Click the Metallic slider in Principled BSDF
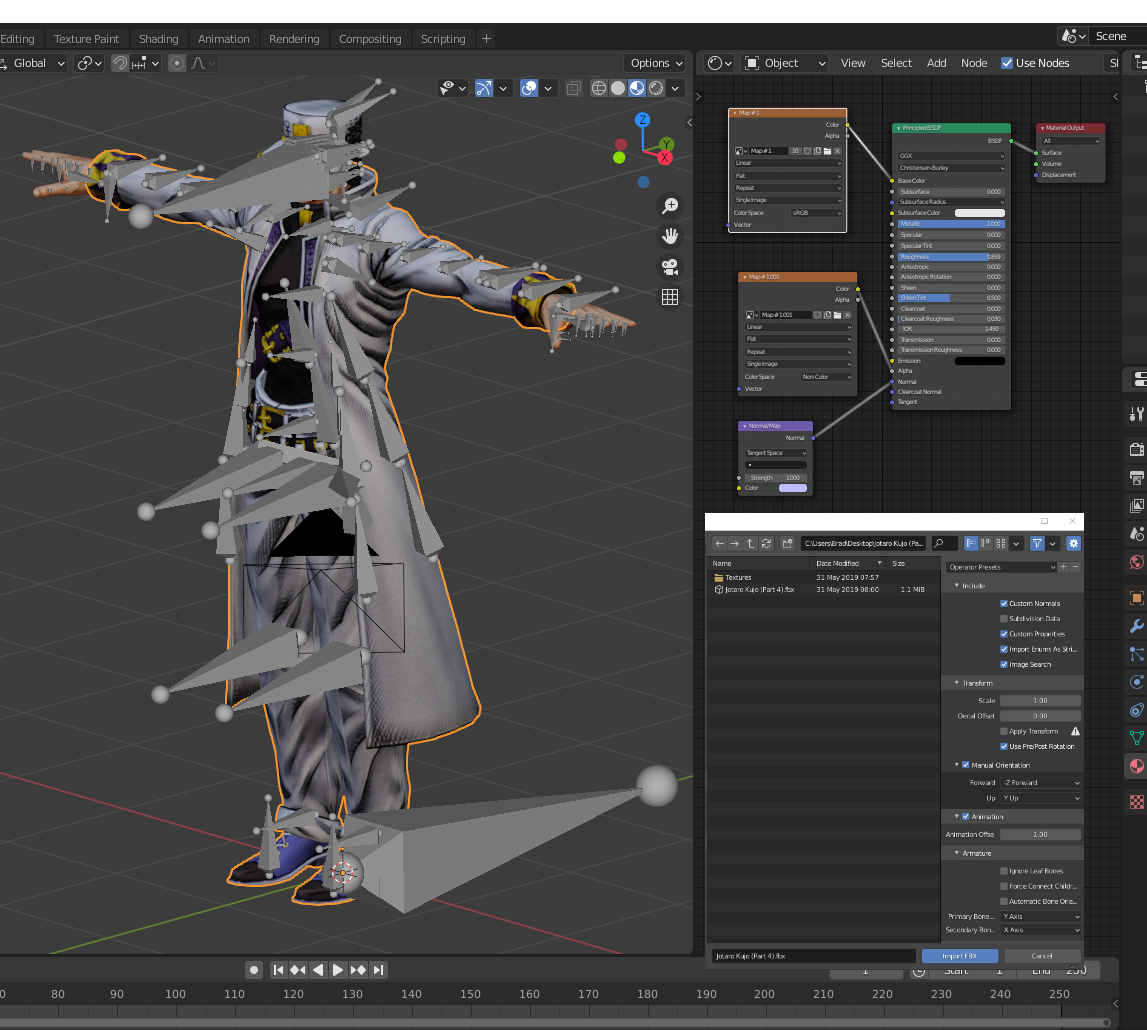 coord(950,224)
